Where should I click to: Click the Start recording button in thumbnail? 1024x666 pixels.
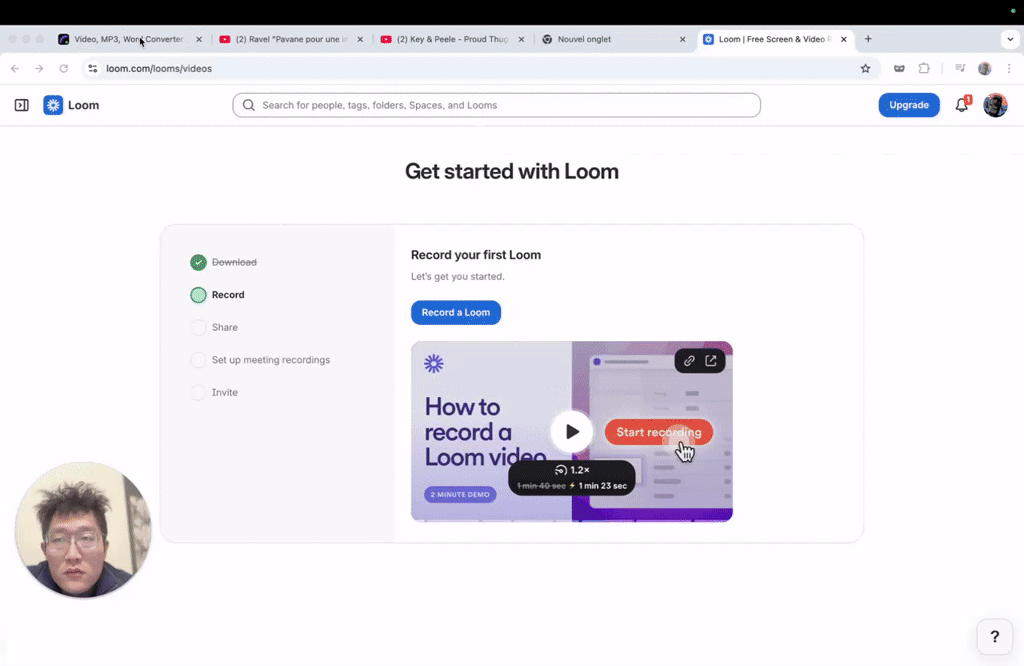pyautogui.click(x=658, y=432)
